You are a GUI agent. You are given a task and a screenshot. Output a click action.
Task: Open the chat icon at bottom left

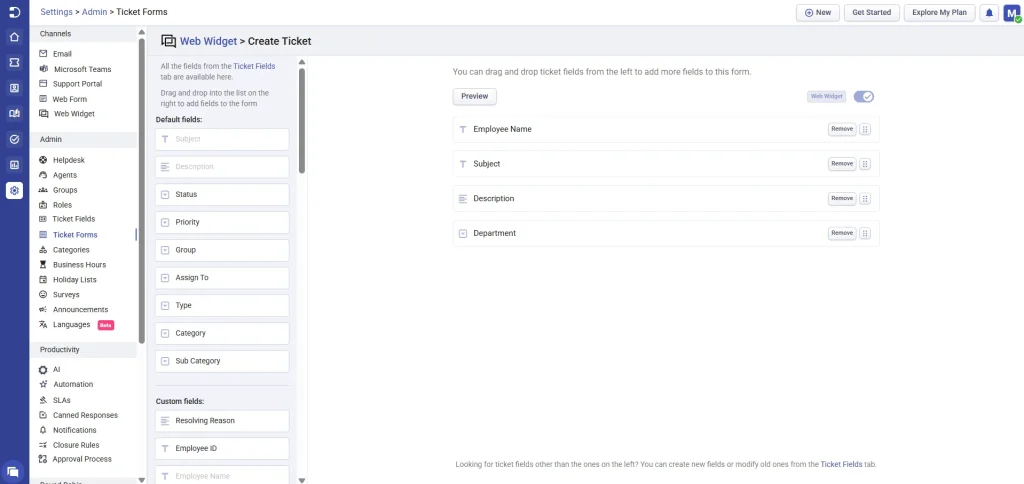[13, 470]
